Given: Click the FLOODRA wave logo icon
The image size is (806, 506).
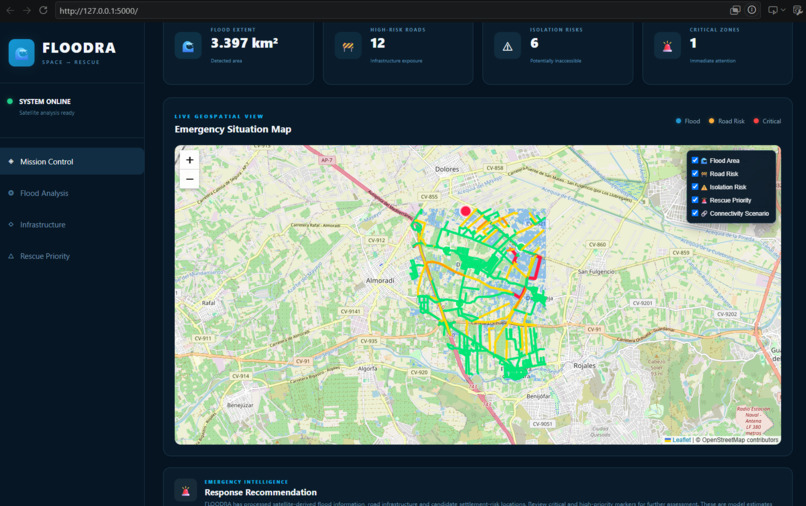Looking at the screenshot, I should click(x=22, y=53).
